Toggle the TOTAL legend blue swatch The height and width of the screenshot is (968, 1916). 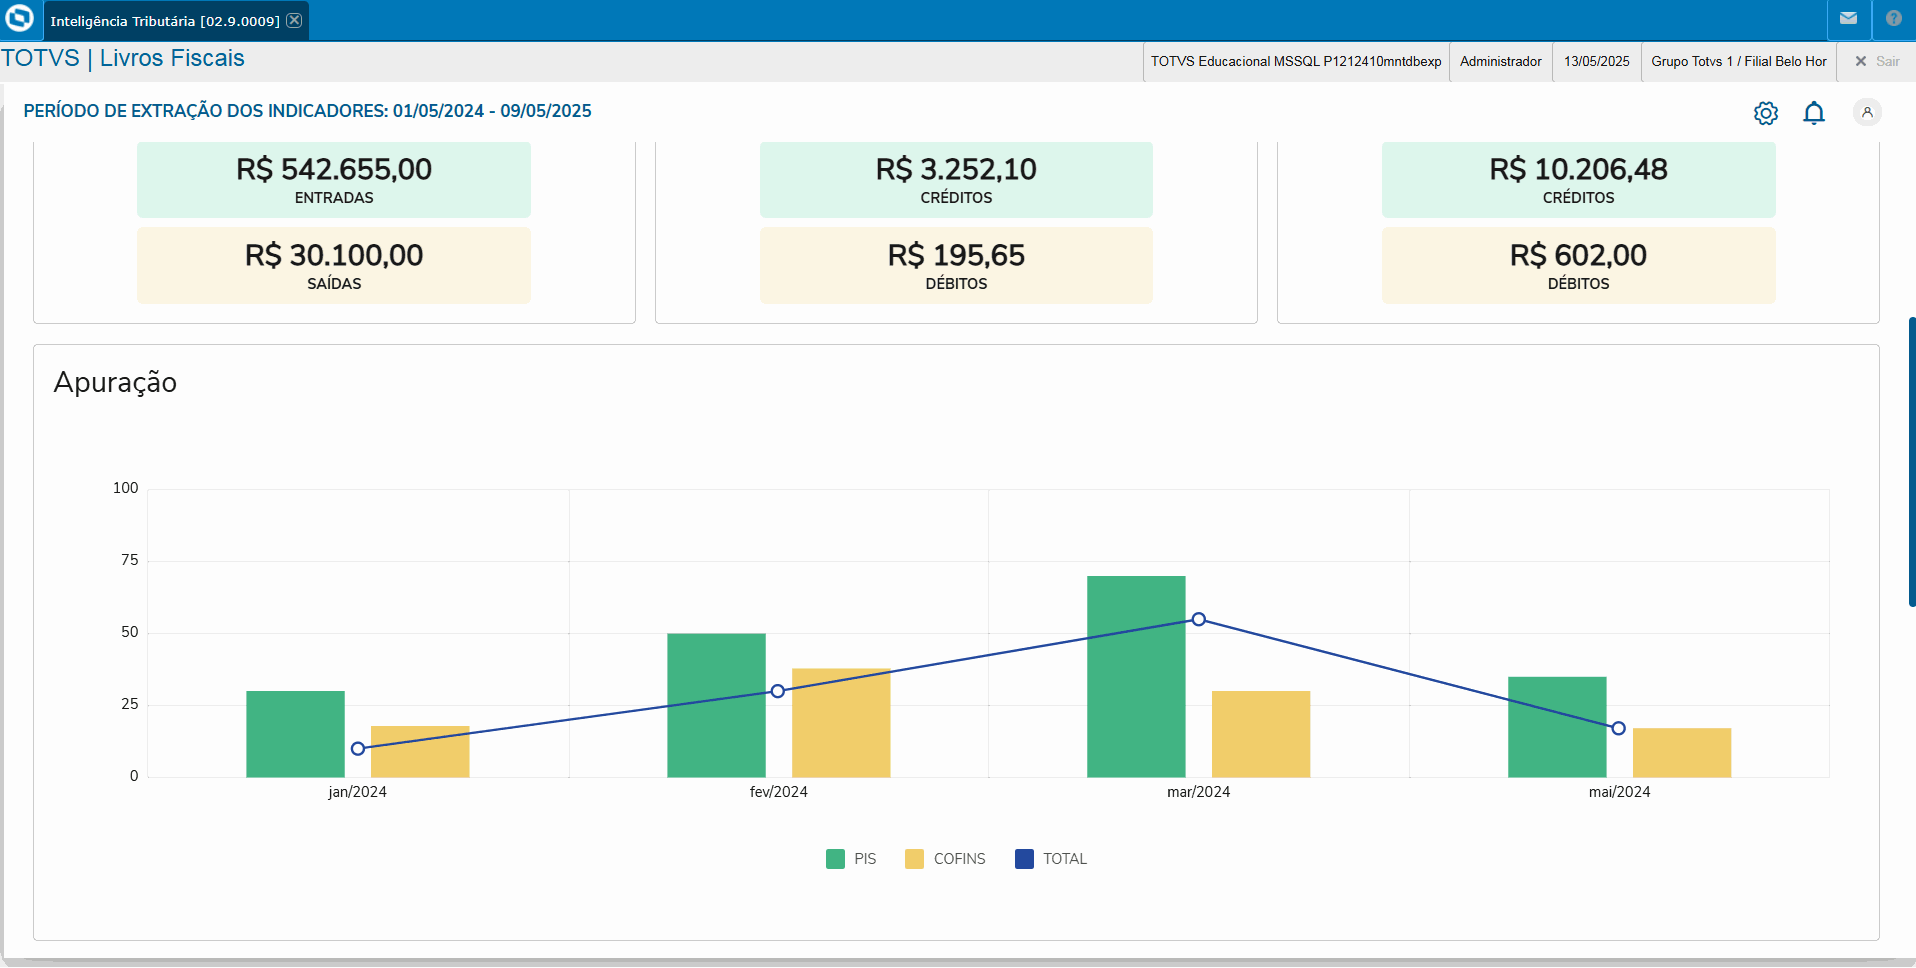pyautogui.click(x=1024, y=859)
